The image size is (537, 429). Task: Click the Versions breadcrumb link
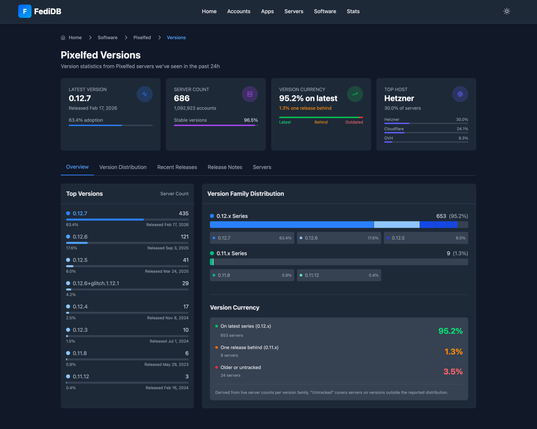click(x=176, y=38)
